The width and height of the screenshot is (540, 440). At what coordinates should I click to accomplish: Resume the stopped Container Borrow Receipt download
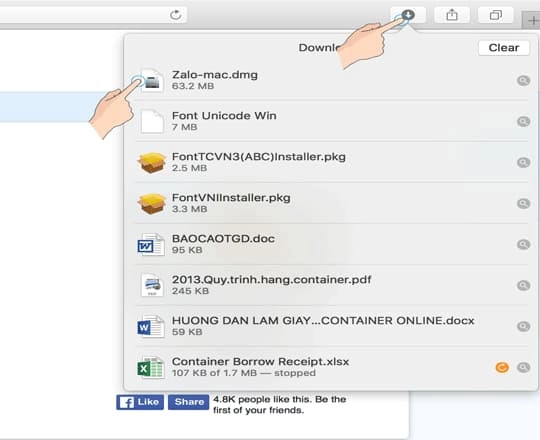click(502, 367)
